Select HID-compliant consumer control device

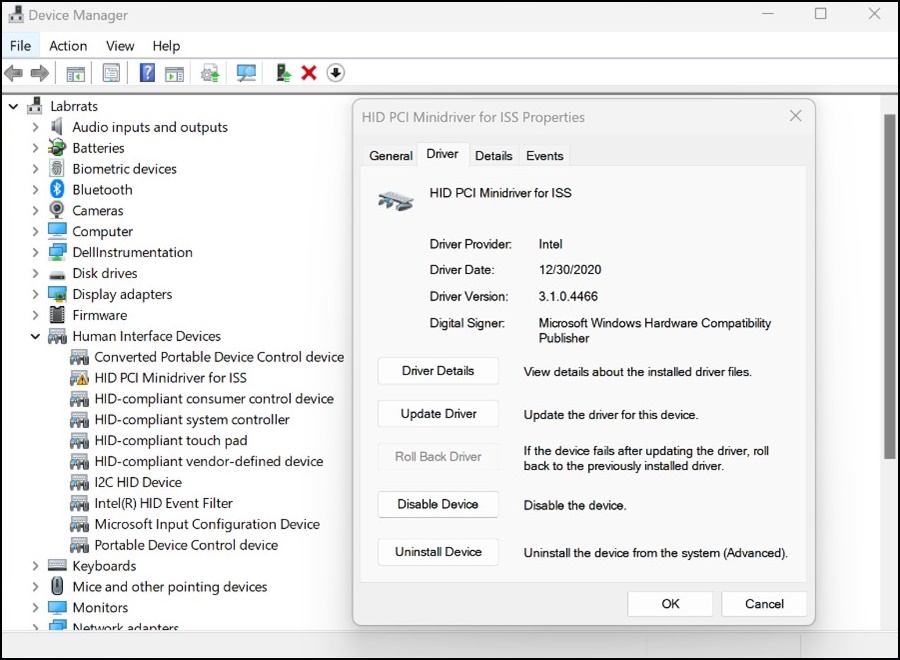[214, 399]
